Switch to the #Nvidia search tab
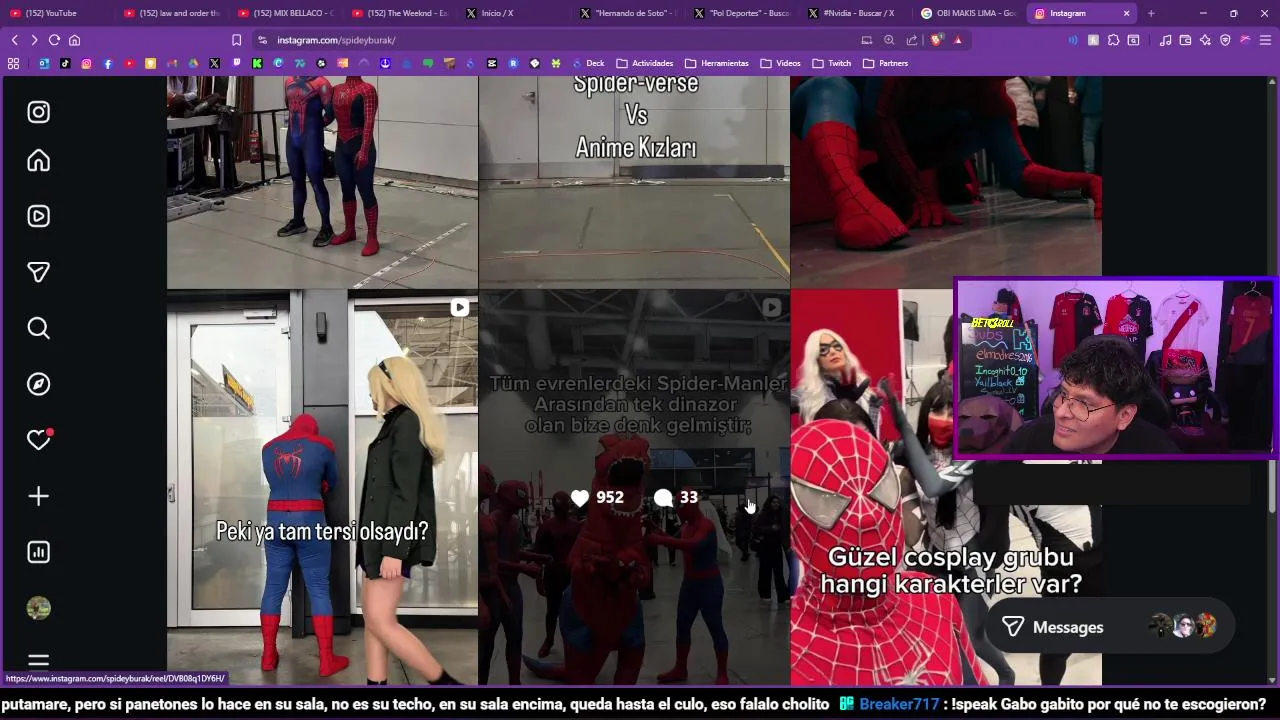Viewport: 1280px width, 720px height. (x=856, y=13)
